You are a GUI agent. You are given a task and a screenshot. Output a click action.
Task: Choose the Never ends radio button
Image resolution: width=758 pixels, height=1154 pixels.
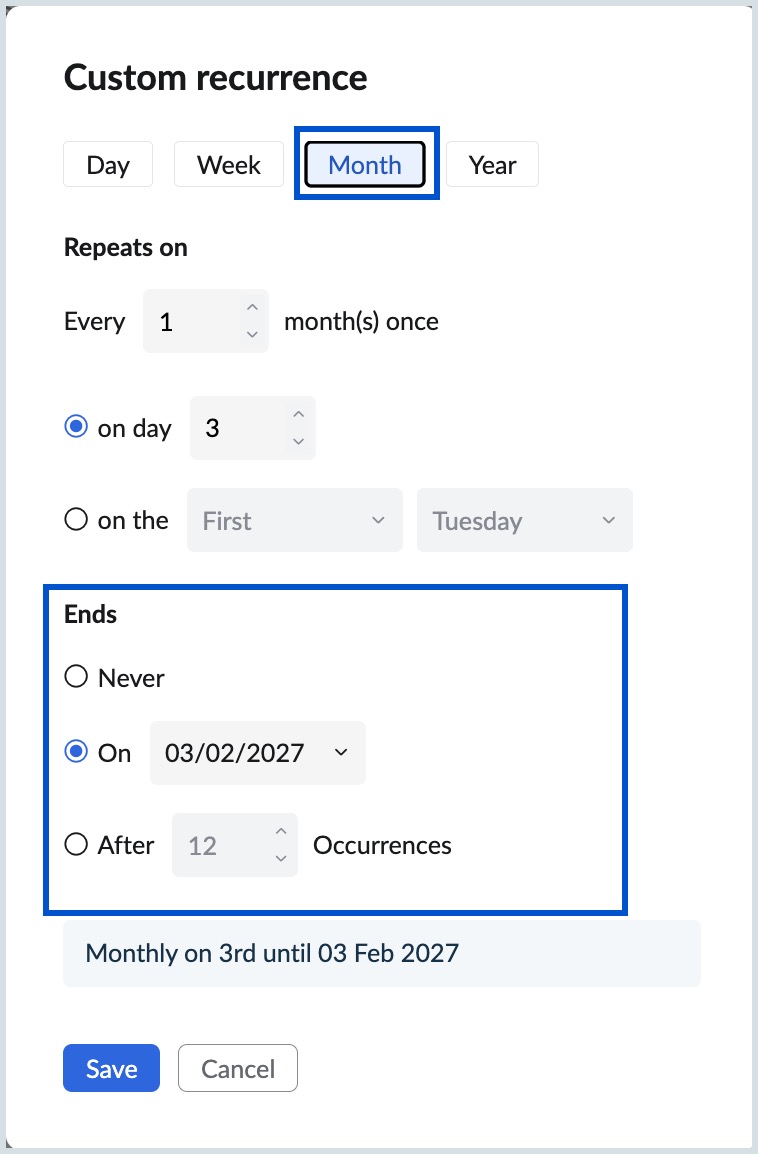(x=75, y=677)
